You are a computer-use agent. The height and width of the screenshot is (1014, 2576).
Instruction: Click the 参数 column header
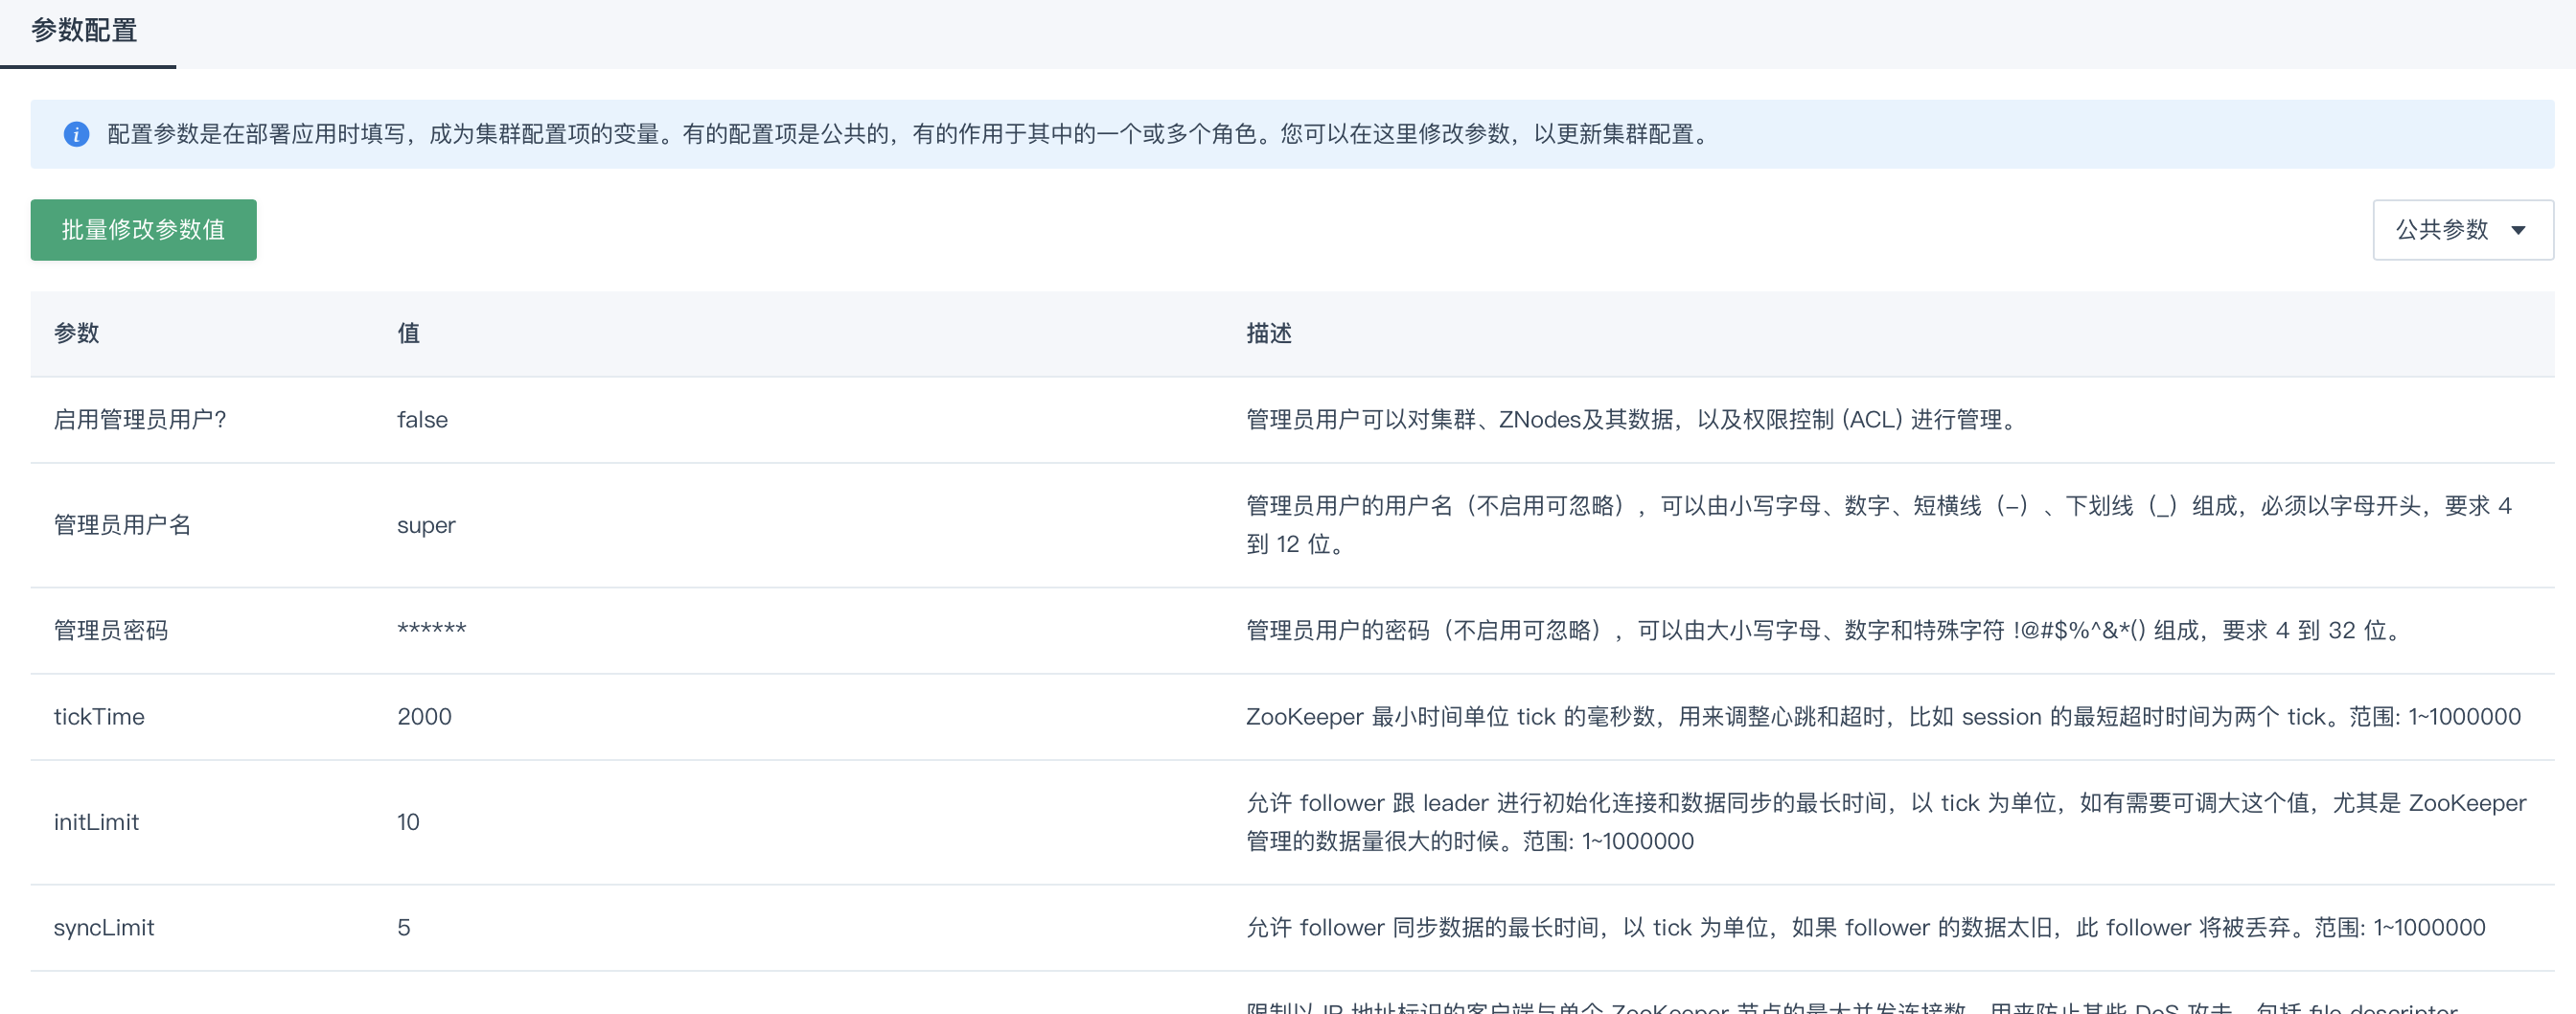tap(76, 333)
